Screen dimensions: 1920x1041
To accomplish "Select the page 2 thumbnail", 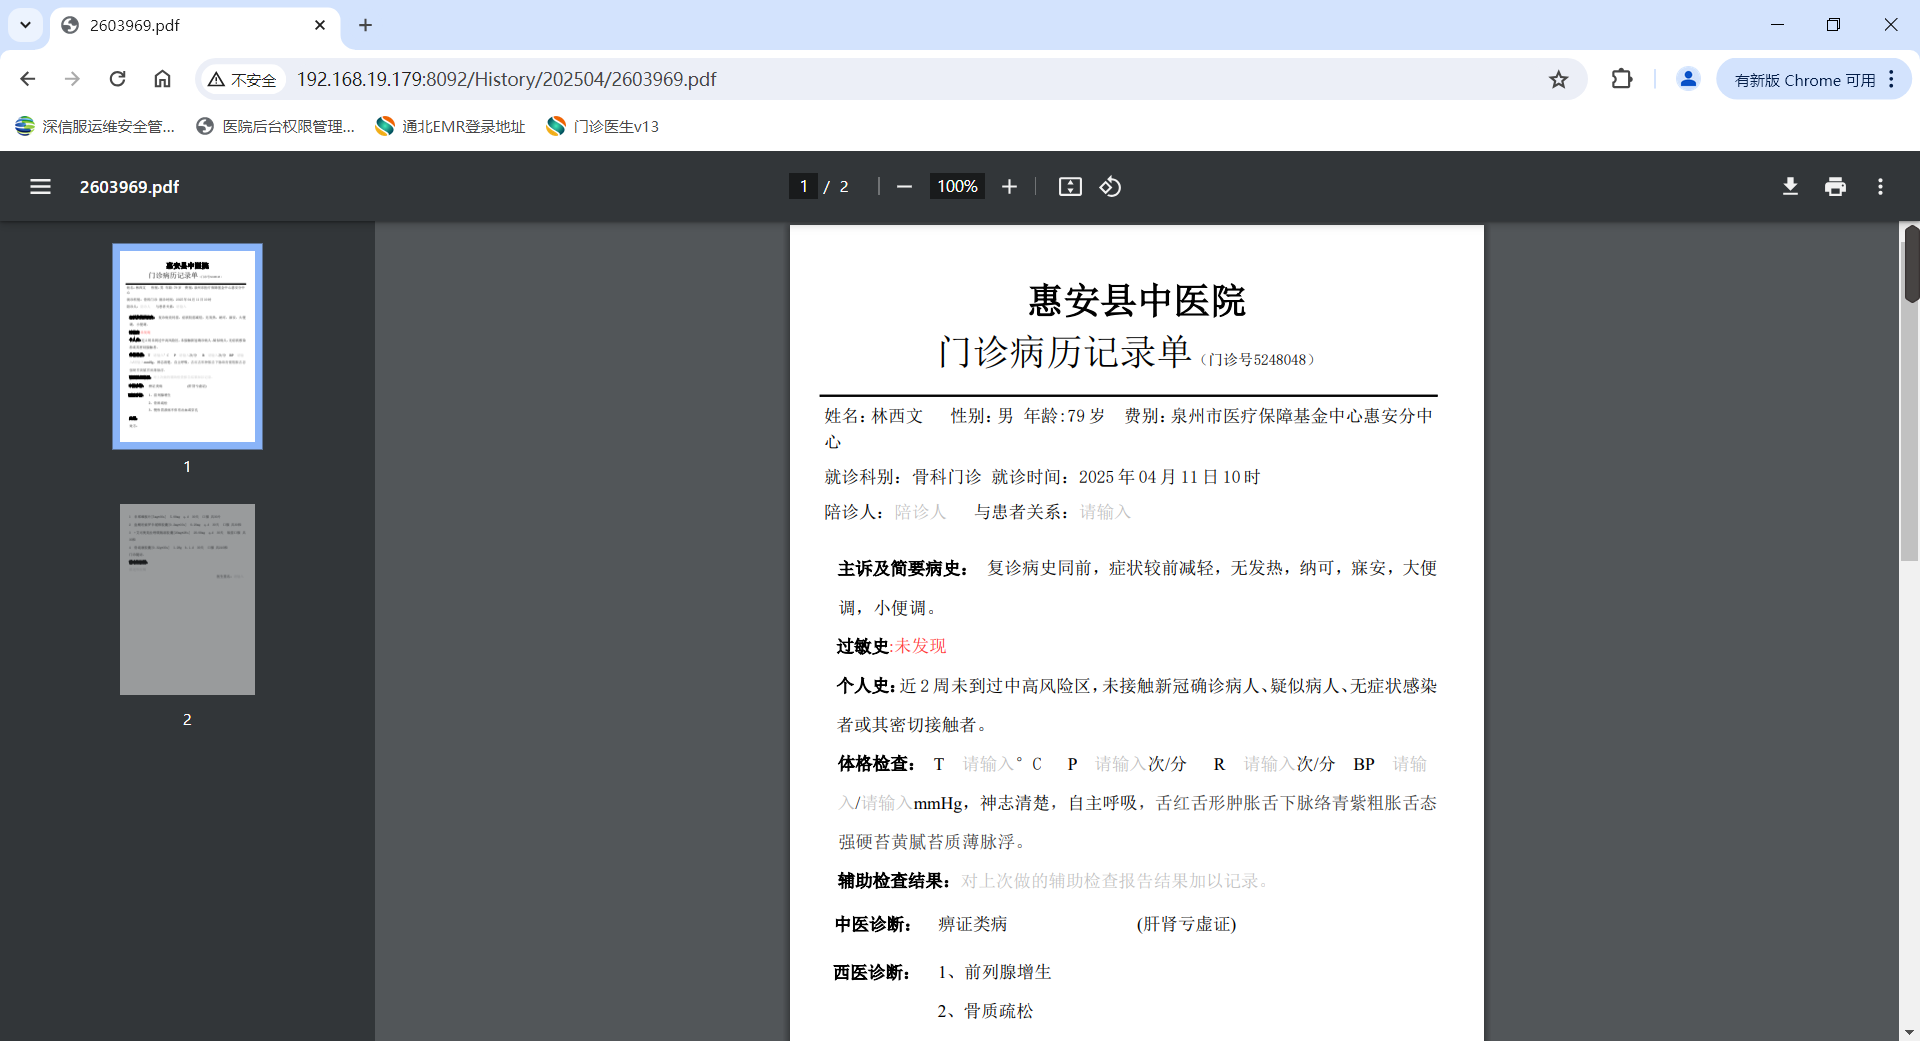I will (187, 599).
